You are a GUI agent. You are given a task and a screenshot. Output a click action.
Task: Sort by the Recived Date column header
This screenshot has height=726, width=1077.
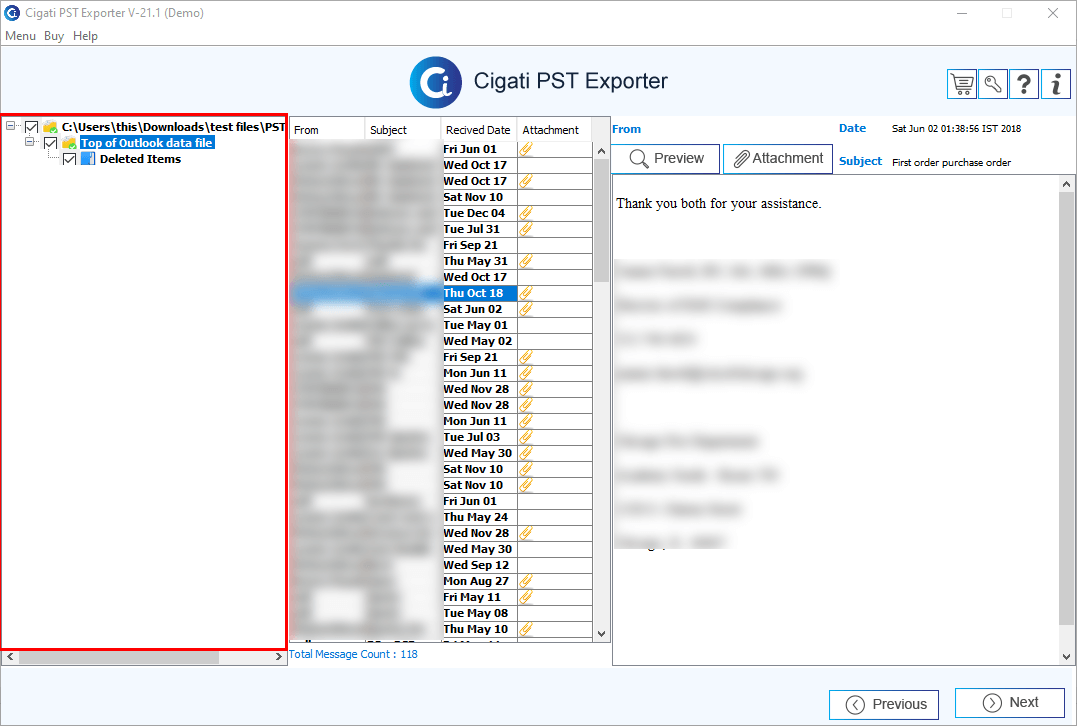[478, 130]
